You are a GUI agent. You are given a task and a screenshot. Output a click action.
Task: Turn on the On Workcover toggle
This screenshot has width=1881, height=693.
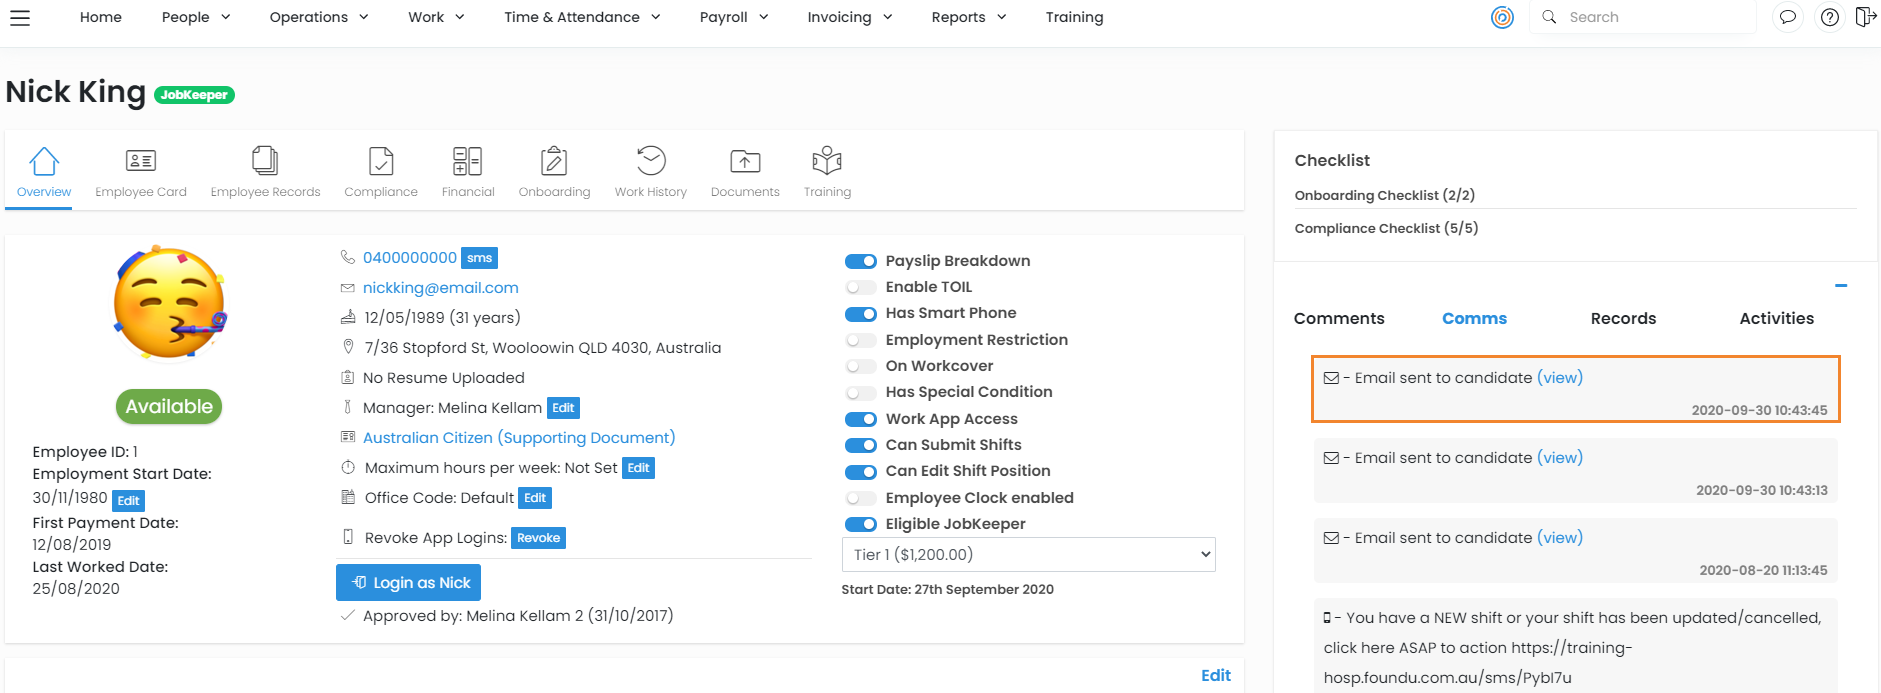(x=860, y=366)
